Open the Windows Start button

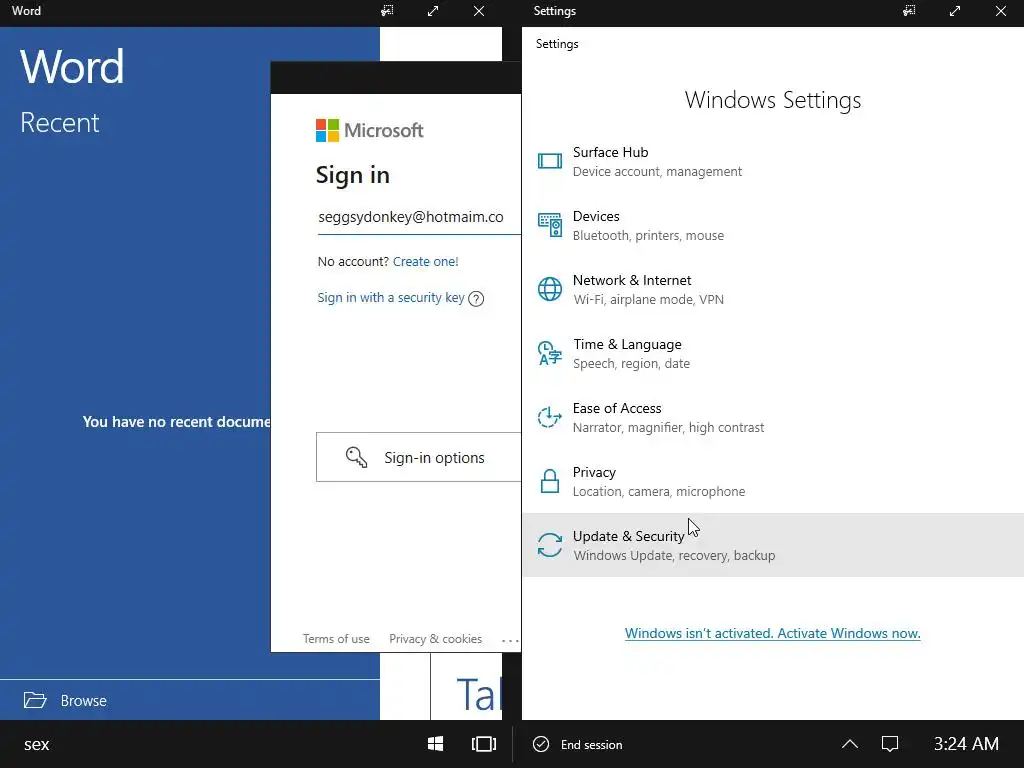436,744
